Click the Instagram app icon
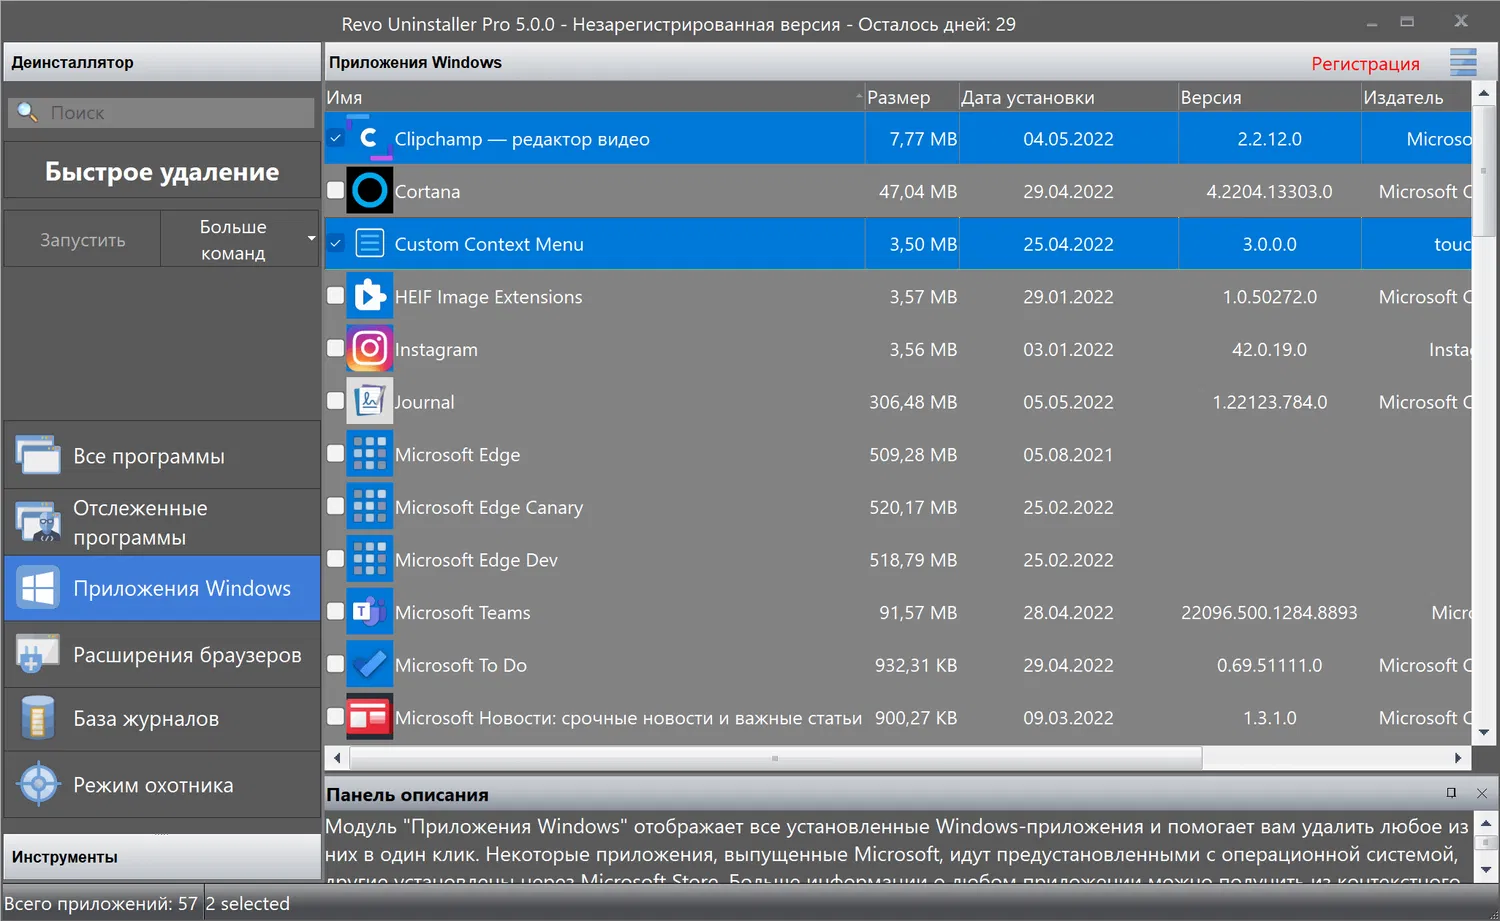The height and width of the screenshot is (921, 1500). tap(369, 349)
